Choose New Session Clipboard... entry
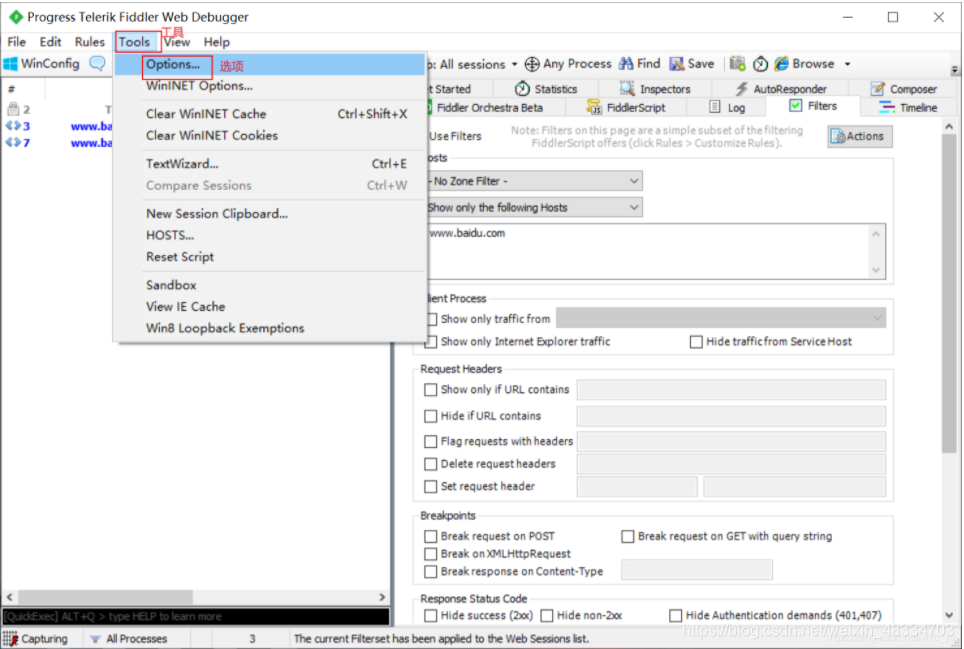Viewport: 964px width, 649px height. (x=269, y=213)
